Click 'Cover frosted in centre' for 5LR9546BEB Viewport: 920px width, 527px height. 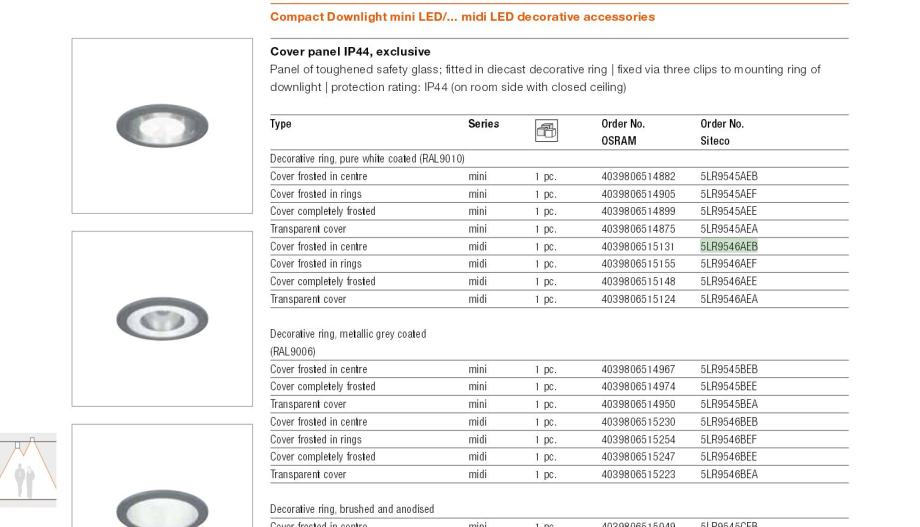pos(319,422)
